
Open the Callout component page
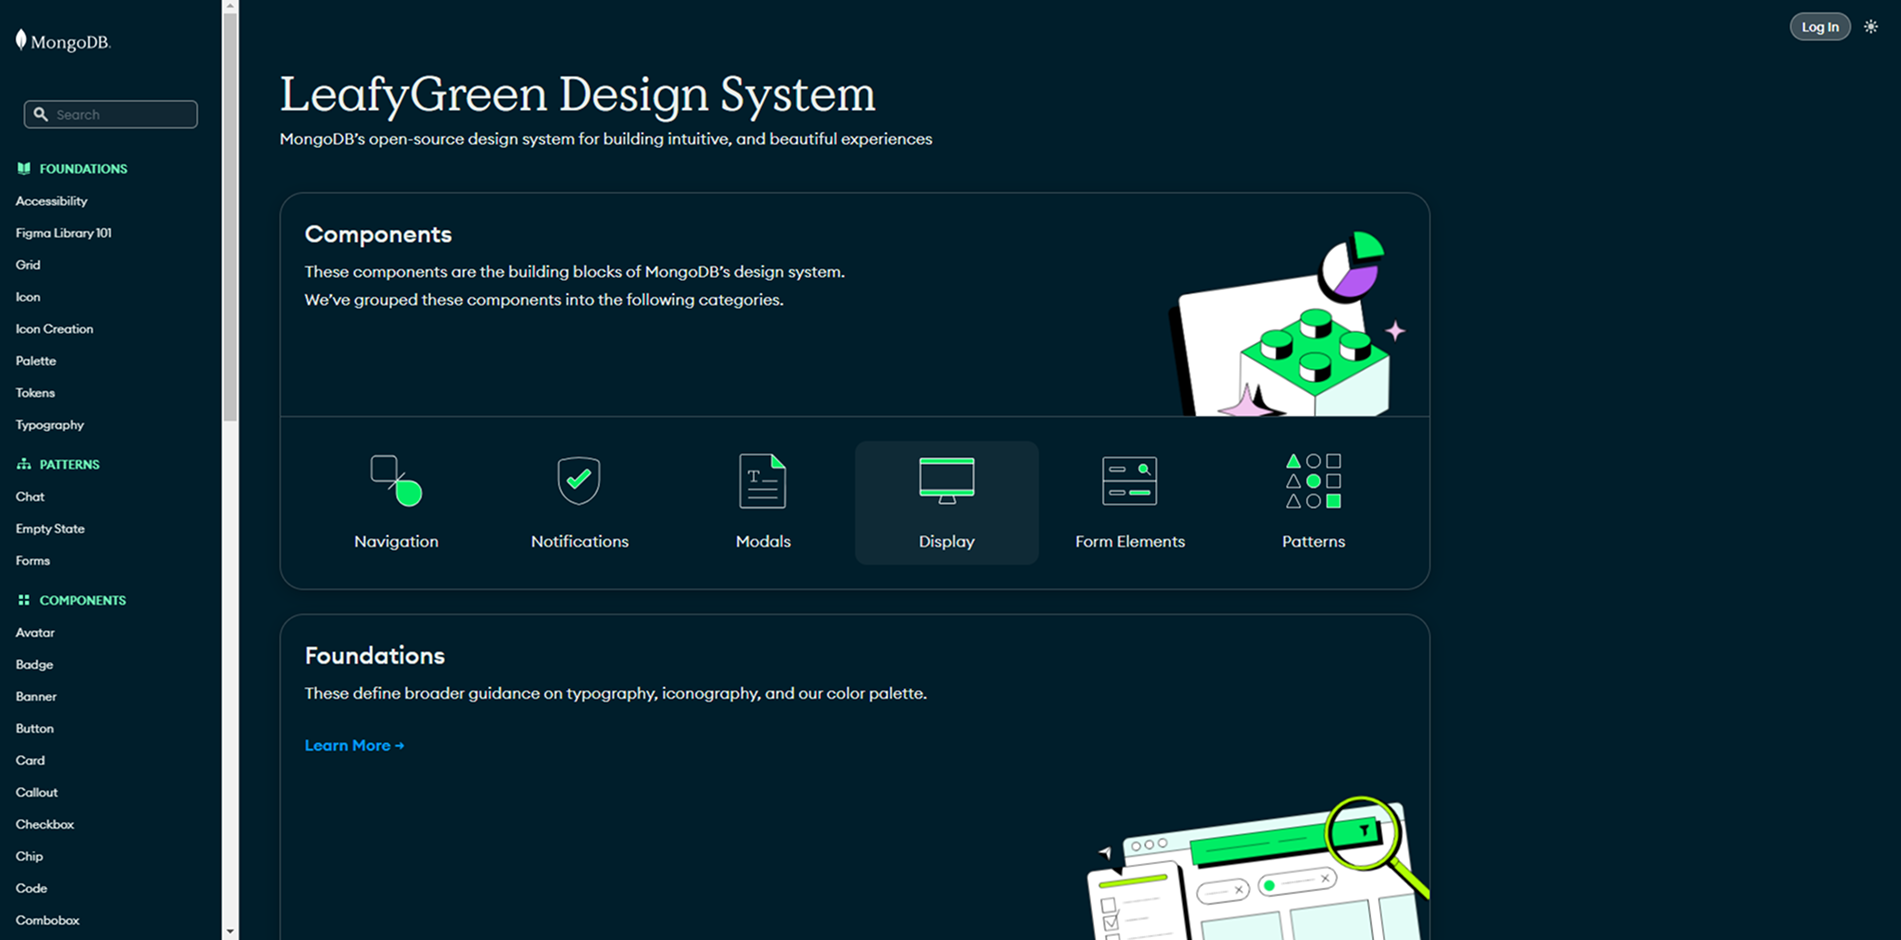(x=37, y=793)
